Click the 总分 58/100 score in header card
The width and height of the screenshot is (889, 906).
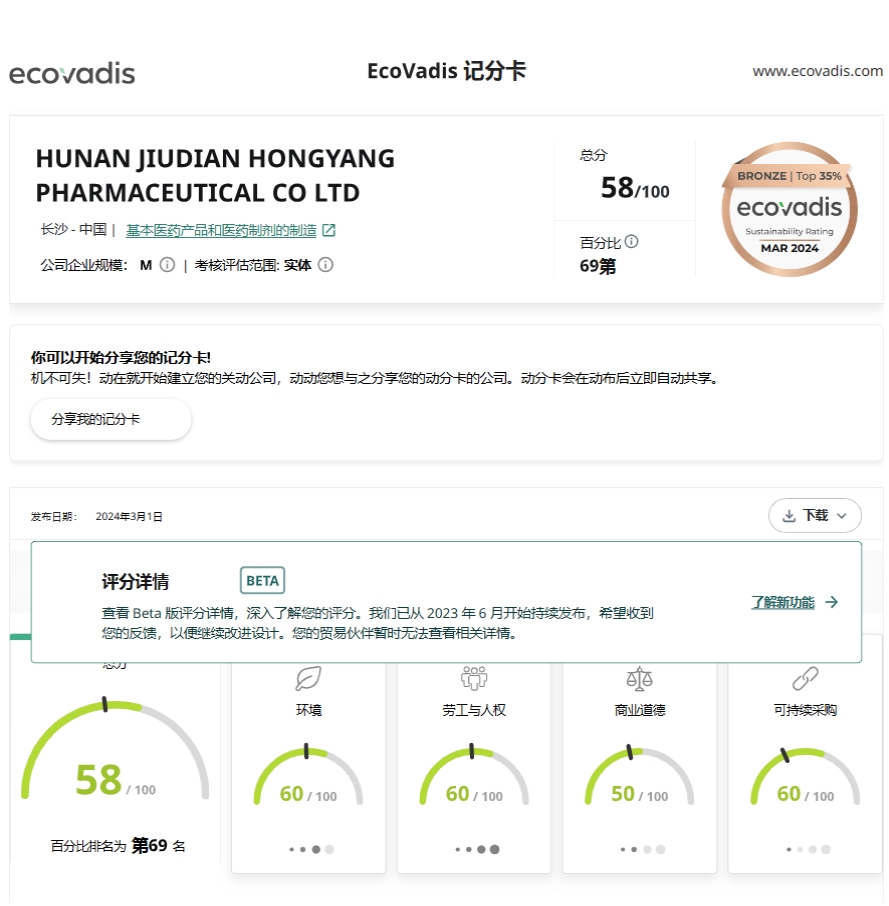pyautogui.click(x=635, y=188)
